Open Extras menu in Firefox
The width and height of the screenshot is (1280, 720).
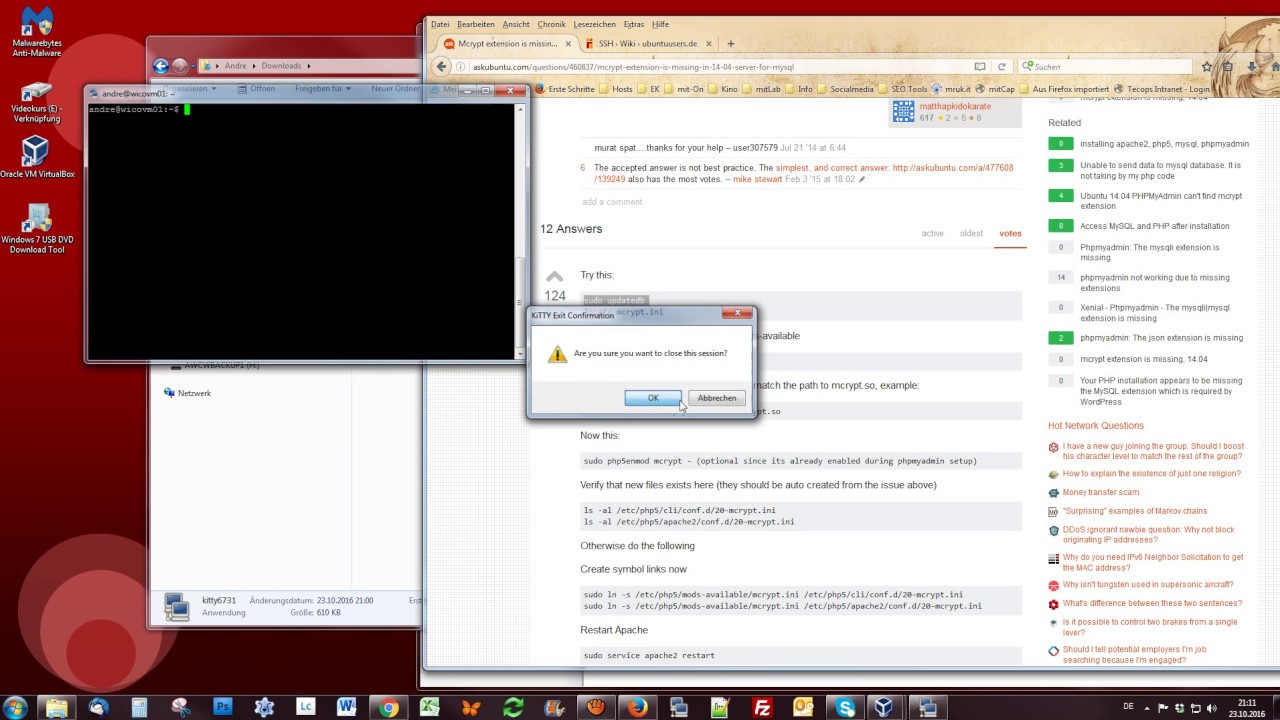pyautogui.click(x=634, y=24)
